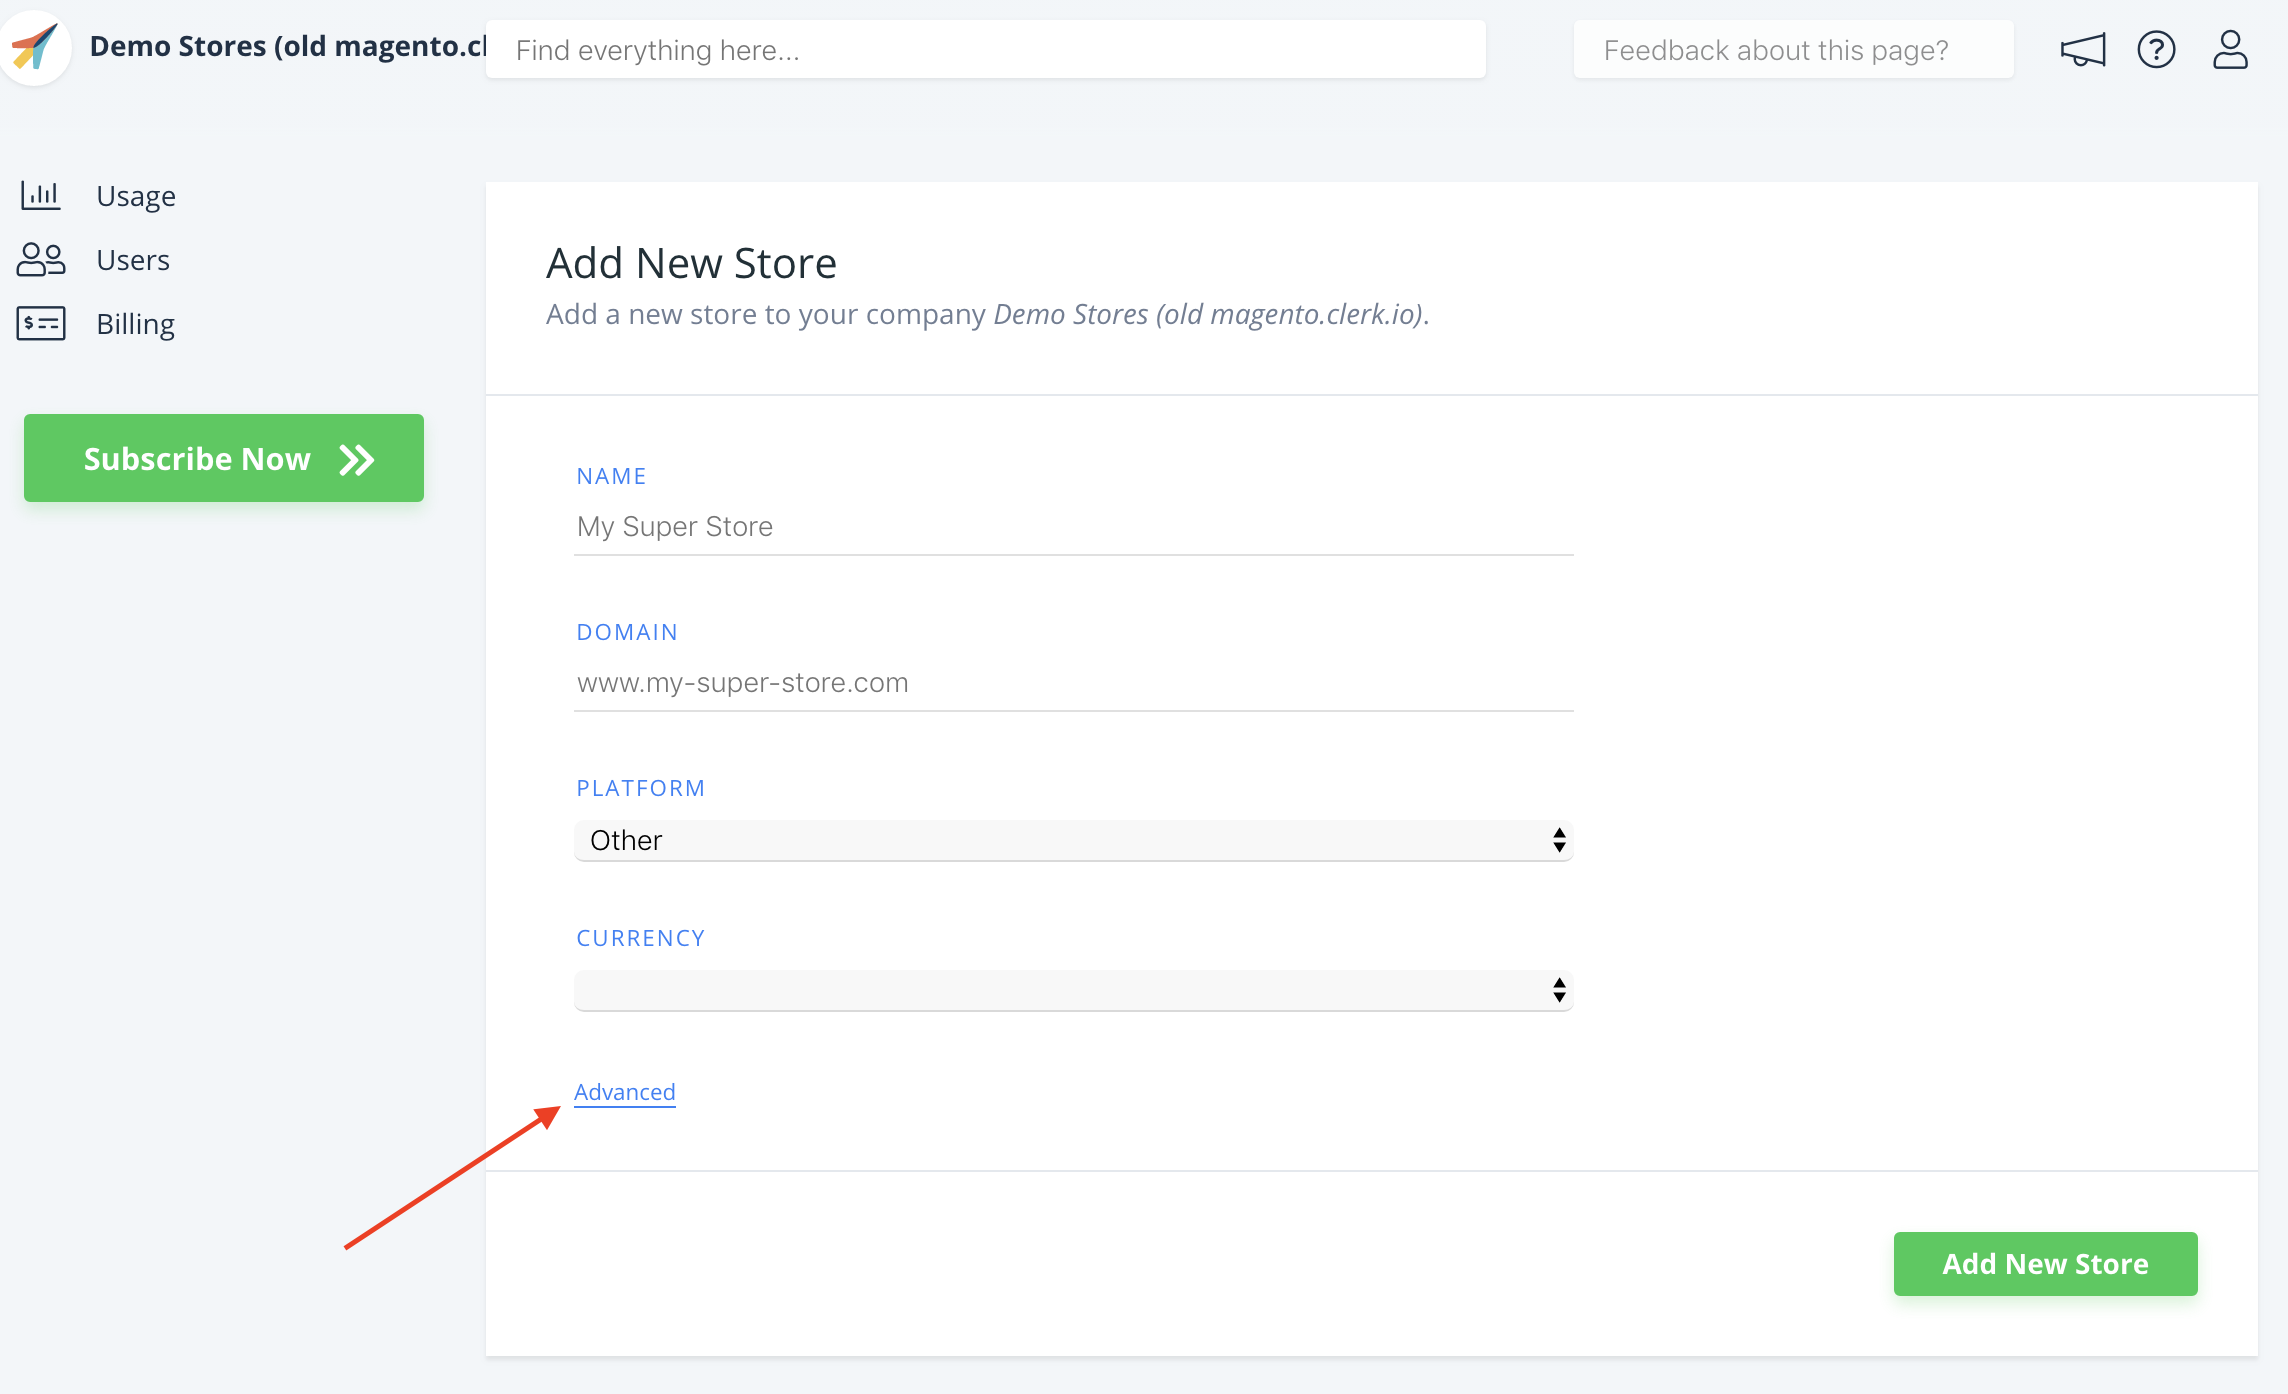Go to Usage in sidebar

click(136, 196)
